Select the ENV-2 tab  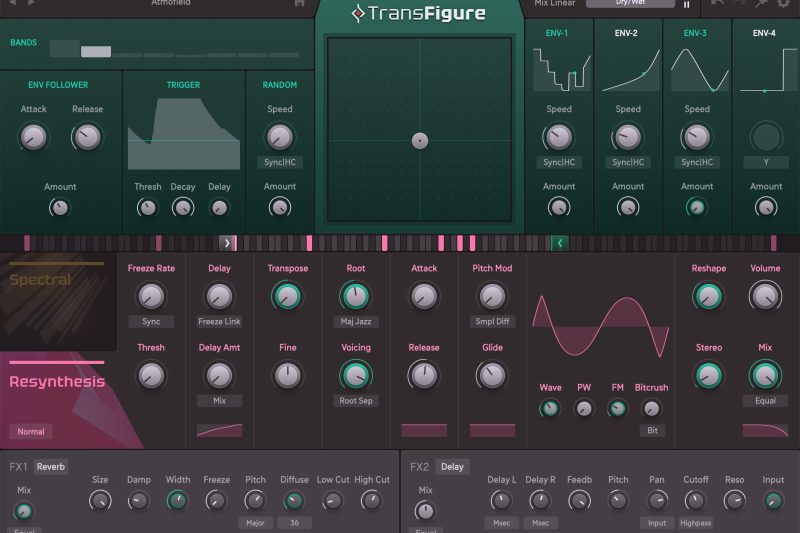click(x=626, y=33)
